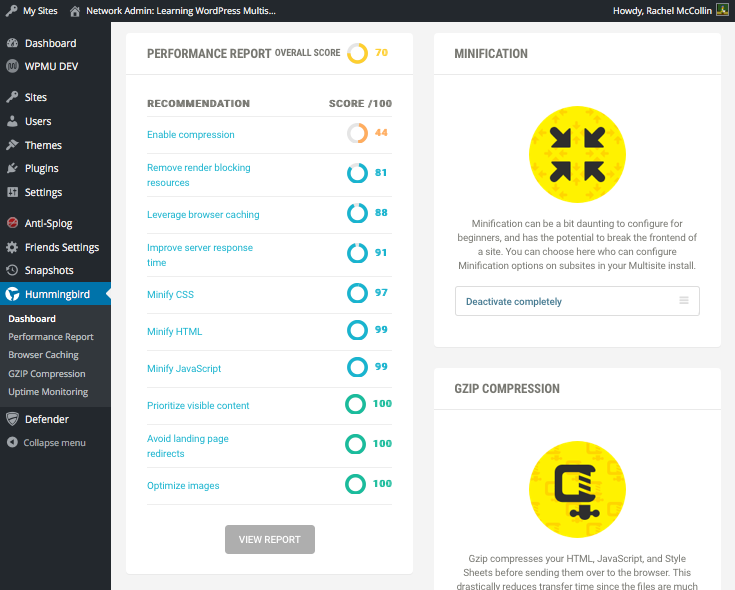Click Rachel McCollin's avatar thumbnail
The width and height of the screenshot is (735, 590).
pos(722,10)
